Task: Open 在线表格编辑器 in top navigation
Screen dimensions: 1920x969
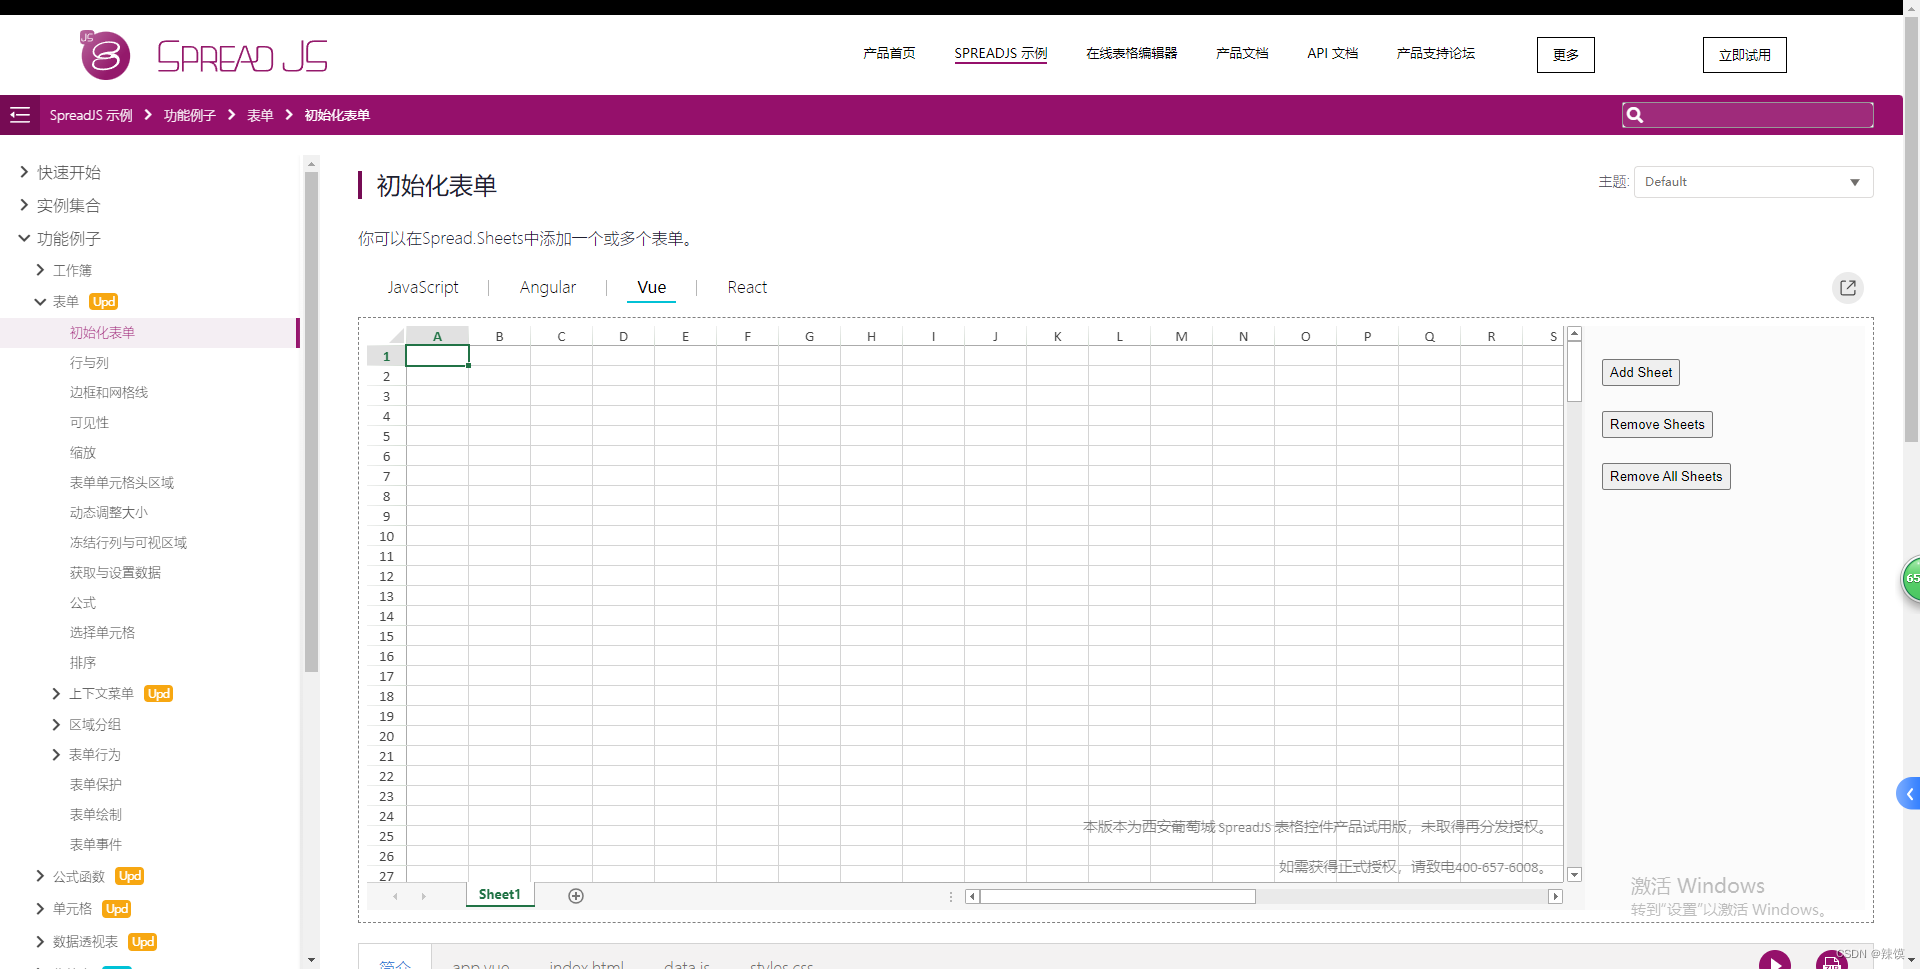Action: coord(1132,54)
